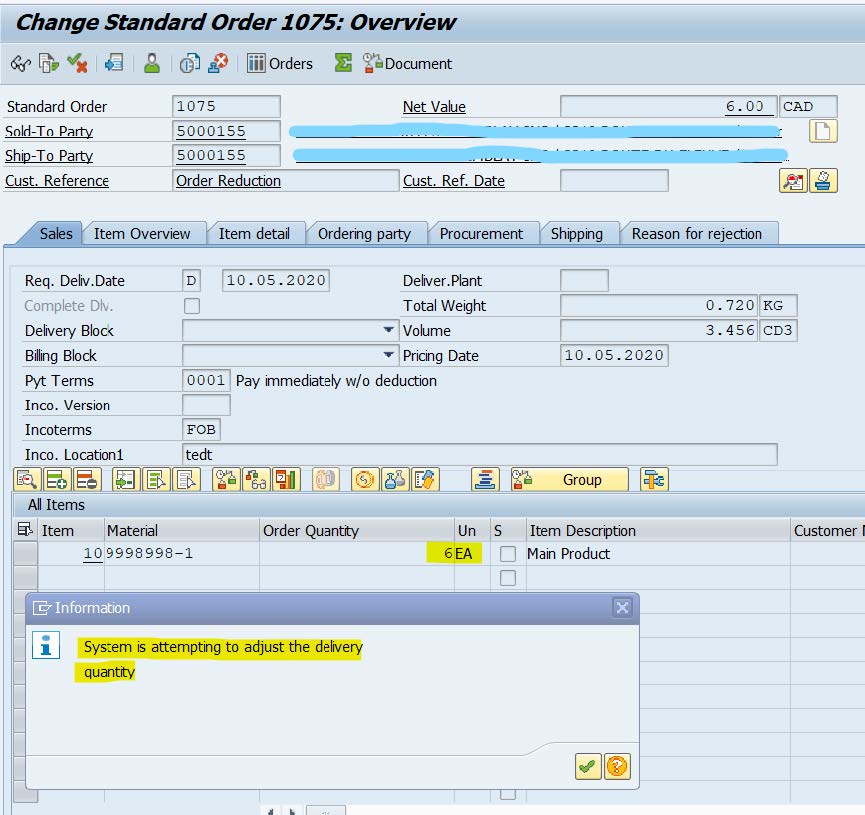The height and width of the screenshot is (815, 865).
Task: Click the green checkmark to confirm the Information dialog
Action: (x=588, y=767)
